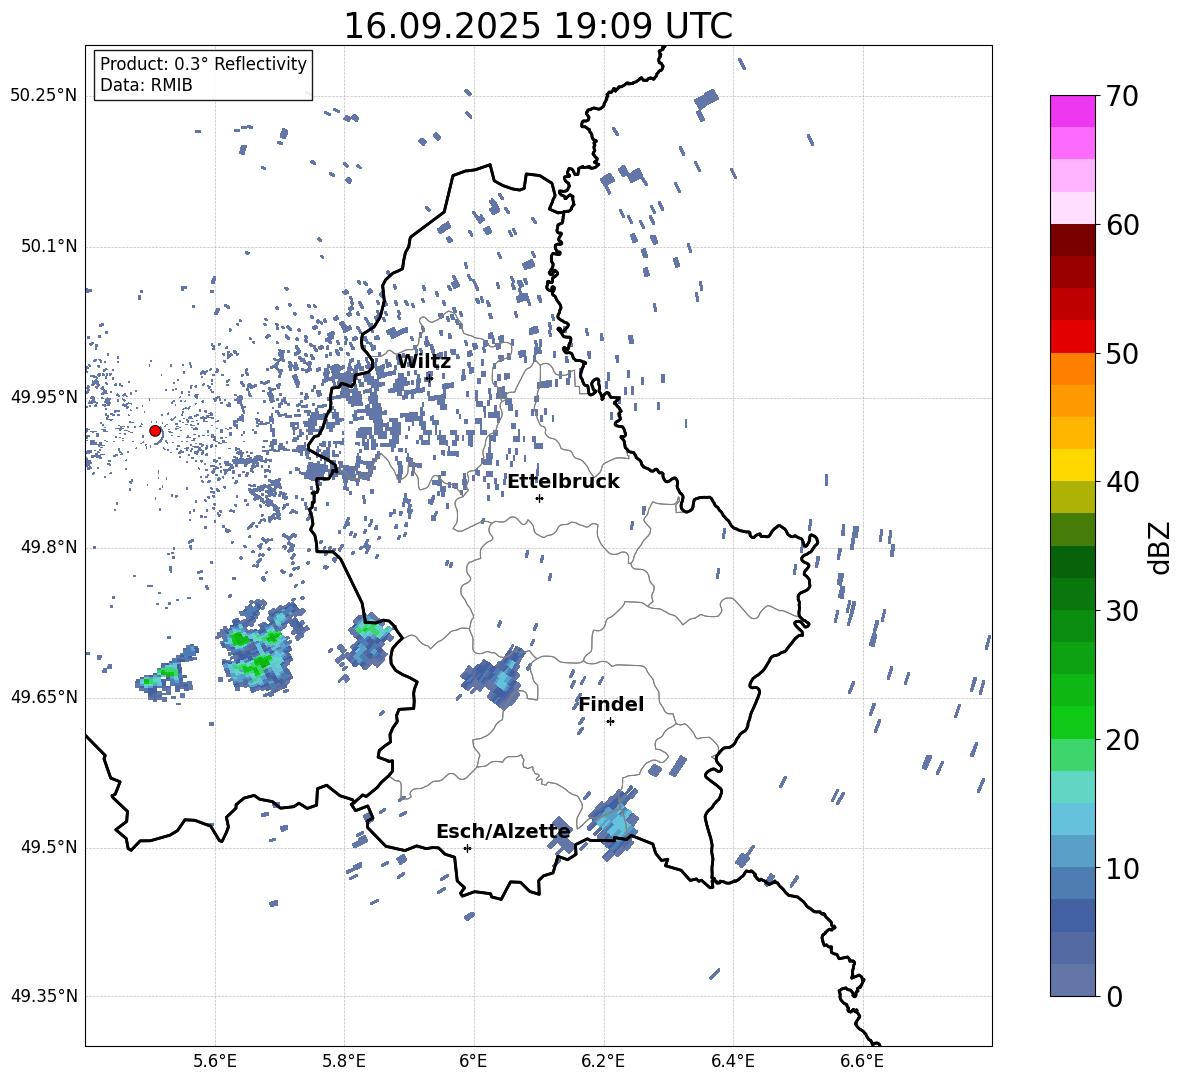Select the Findel city label

tap(611, 704)
